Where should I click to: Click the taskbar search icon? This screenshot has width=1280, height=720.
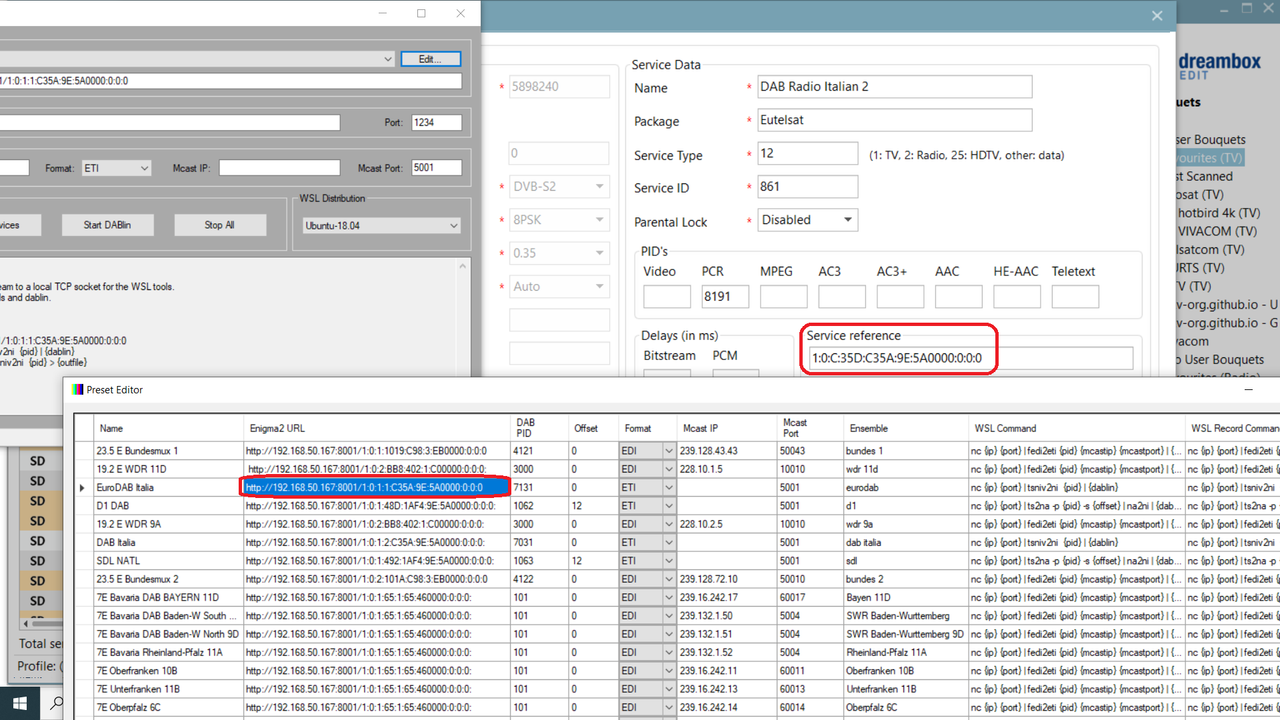click(56, 703)
